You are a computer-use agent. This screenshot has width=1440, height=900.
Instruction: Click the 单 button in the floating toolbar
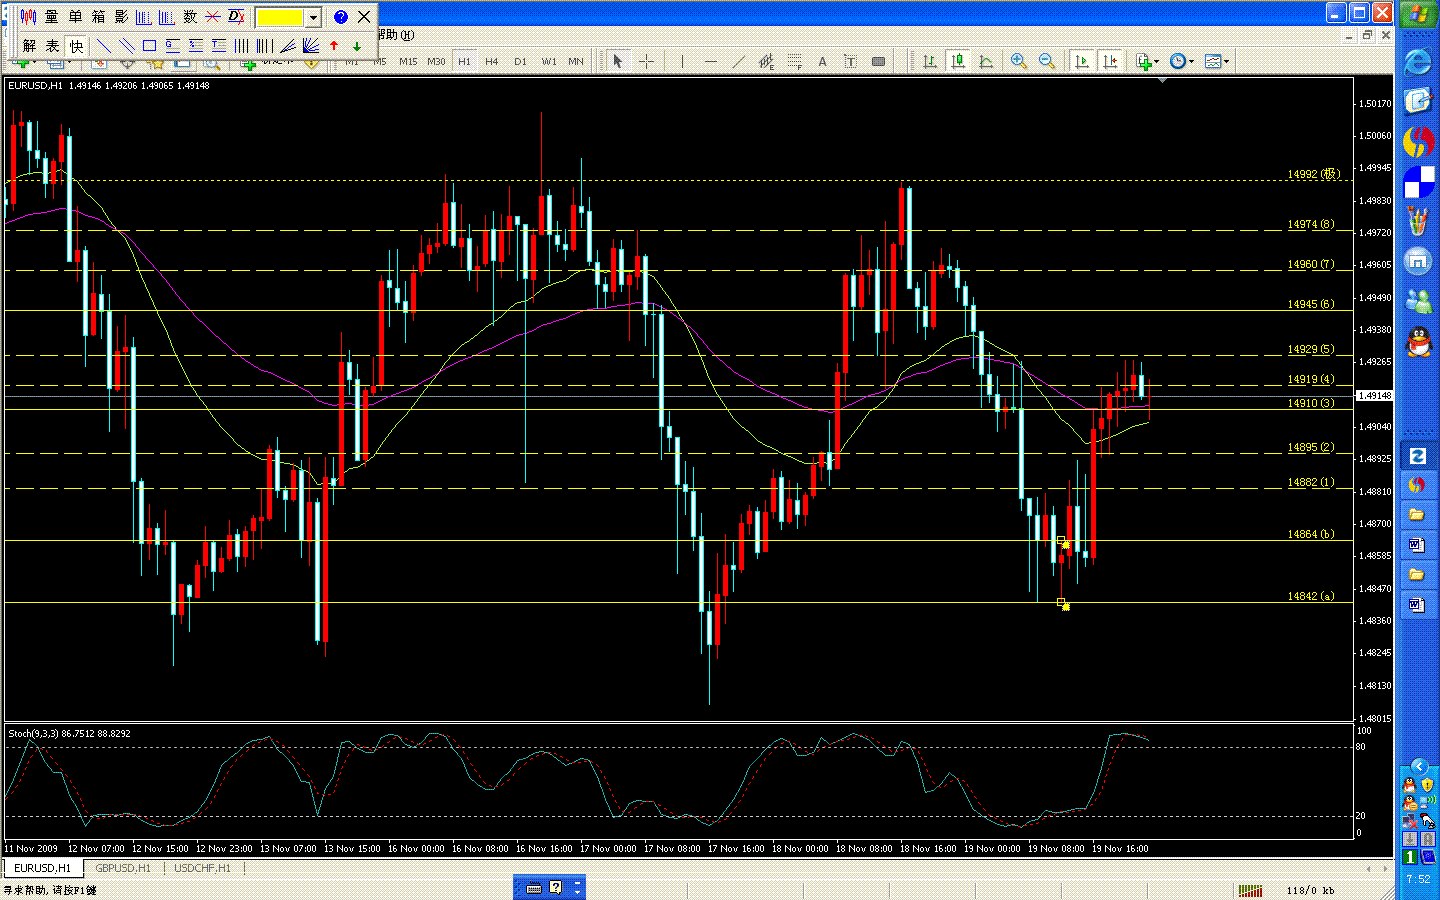[x=75, y=17]
